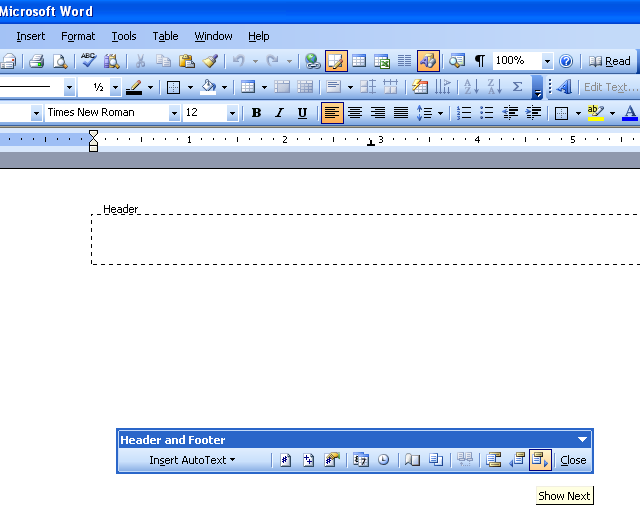The width and height of the screenshot is (640, 529).
Task: Open the Tools menu
Action: [x=124, y=36]
